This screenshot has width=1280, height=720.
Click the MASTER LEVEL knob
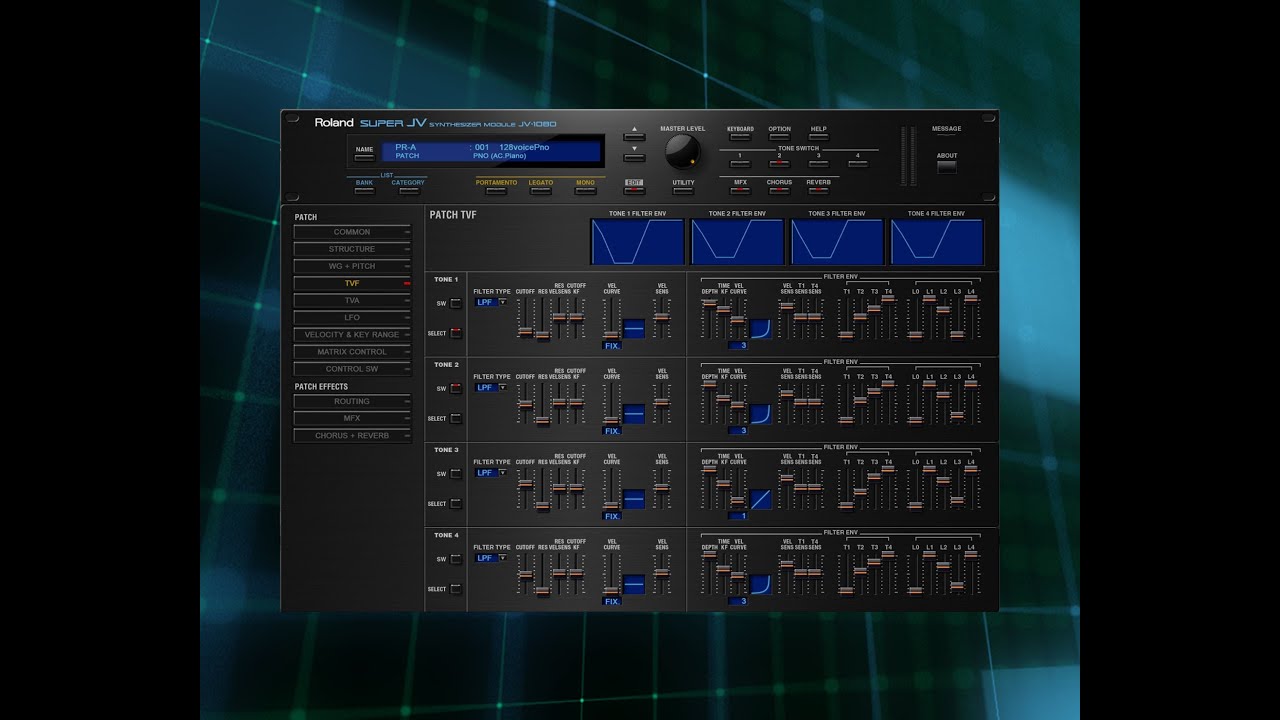(x=683, y=150)
